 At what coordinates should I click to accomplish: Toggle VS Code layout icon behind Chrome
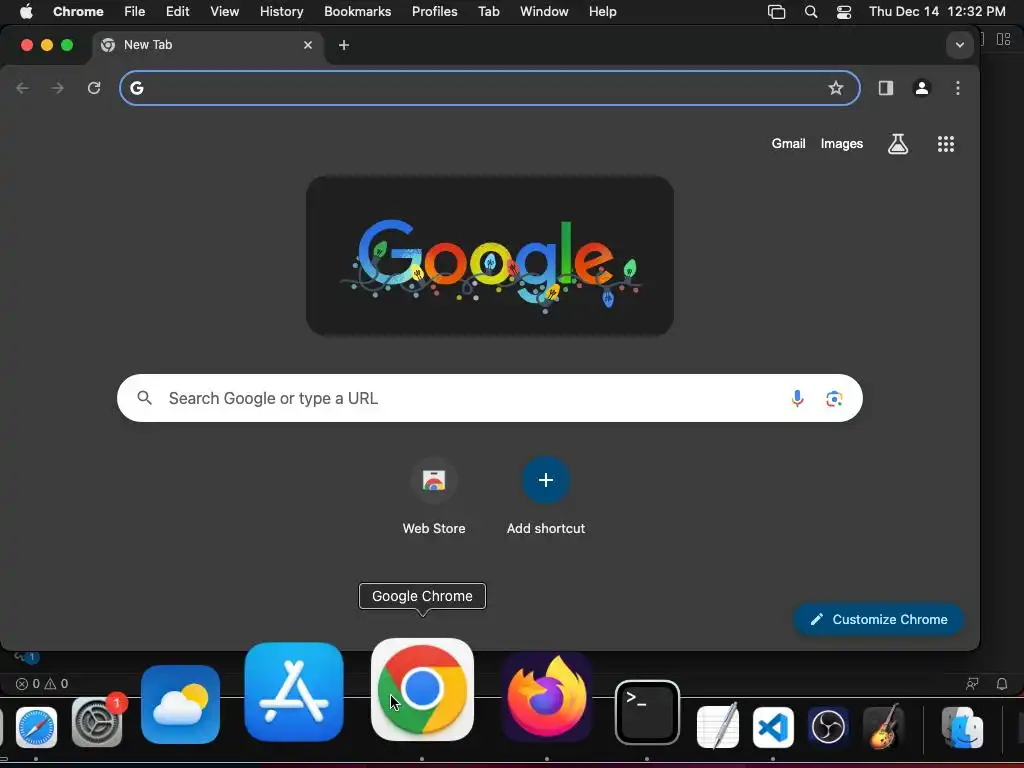(x=1004, y=39)
